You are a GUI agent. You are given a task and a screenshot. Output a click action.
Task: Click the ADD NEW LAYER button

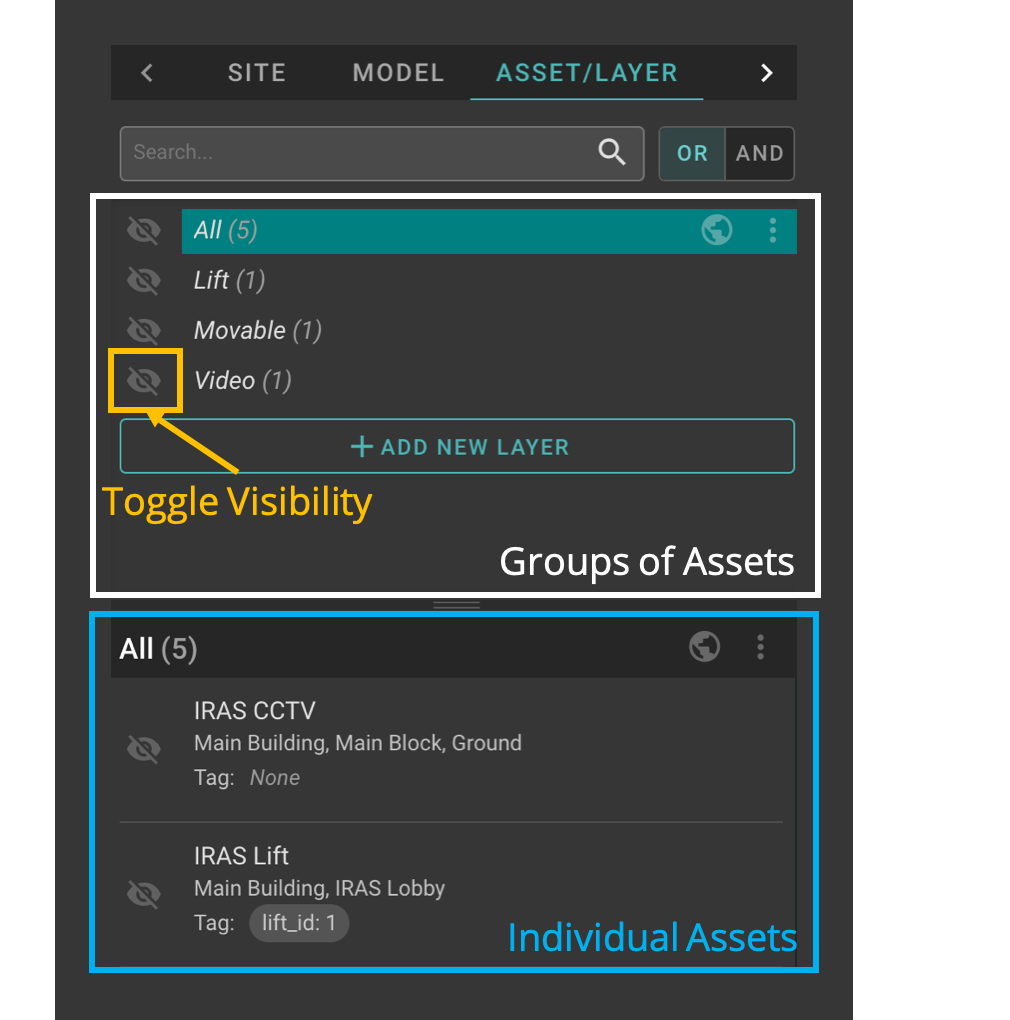tap(457, 446)
